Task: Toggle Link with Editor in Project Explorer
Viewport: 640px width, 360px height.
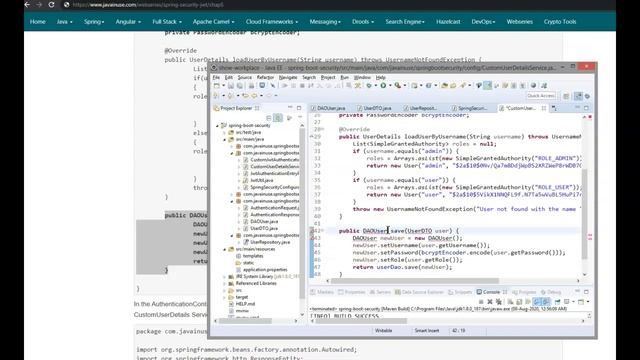Action: pyautogui.click(x=278, y=118)
